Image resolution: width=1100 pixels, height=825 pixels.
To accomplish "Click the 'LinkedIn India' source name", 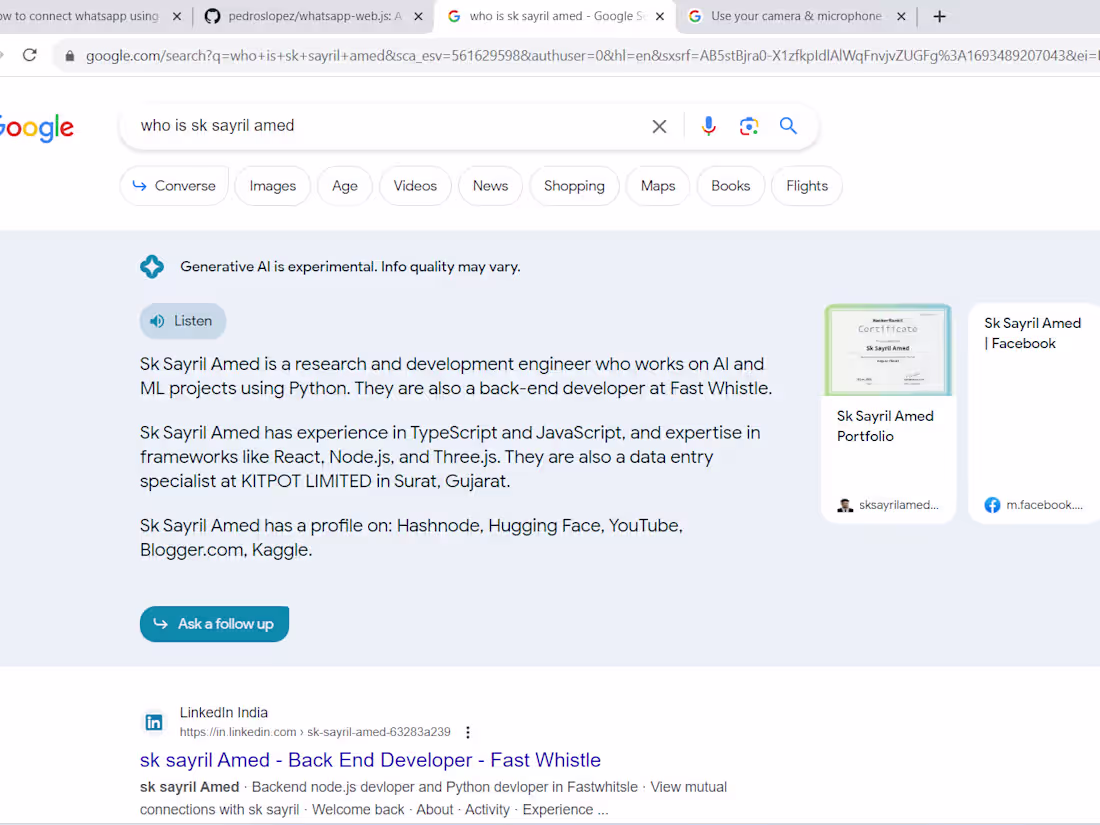I will click(x=224, y=712).
